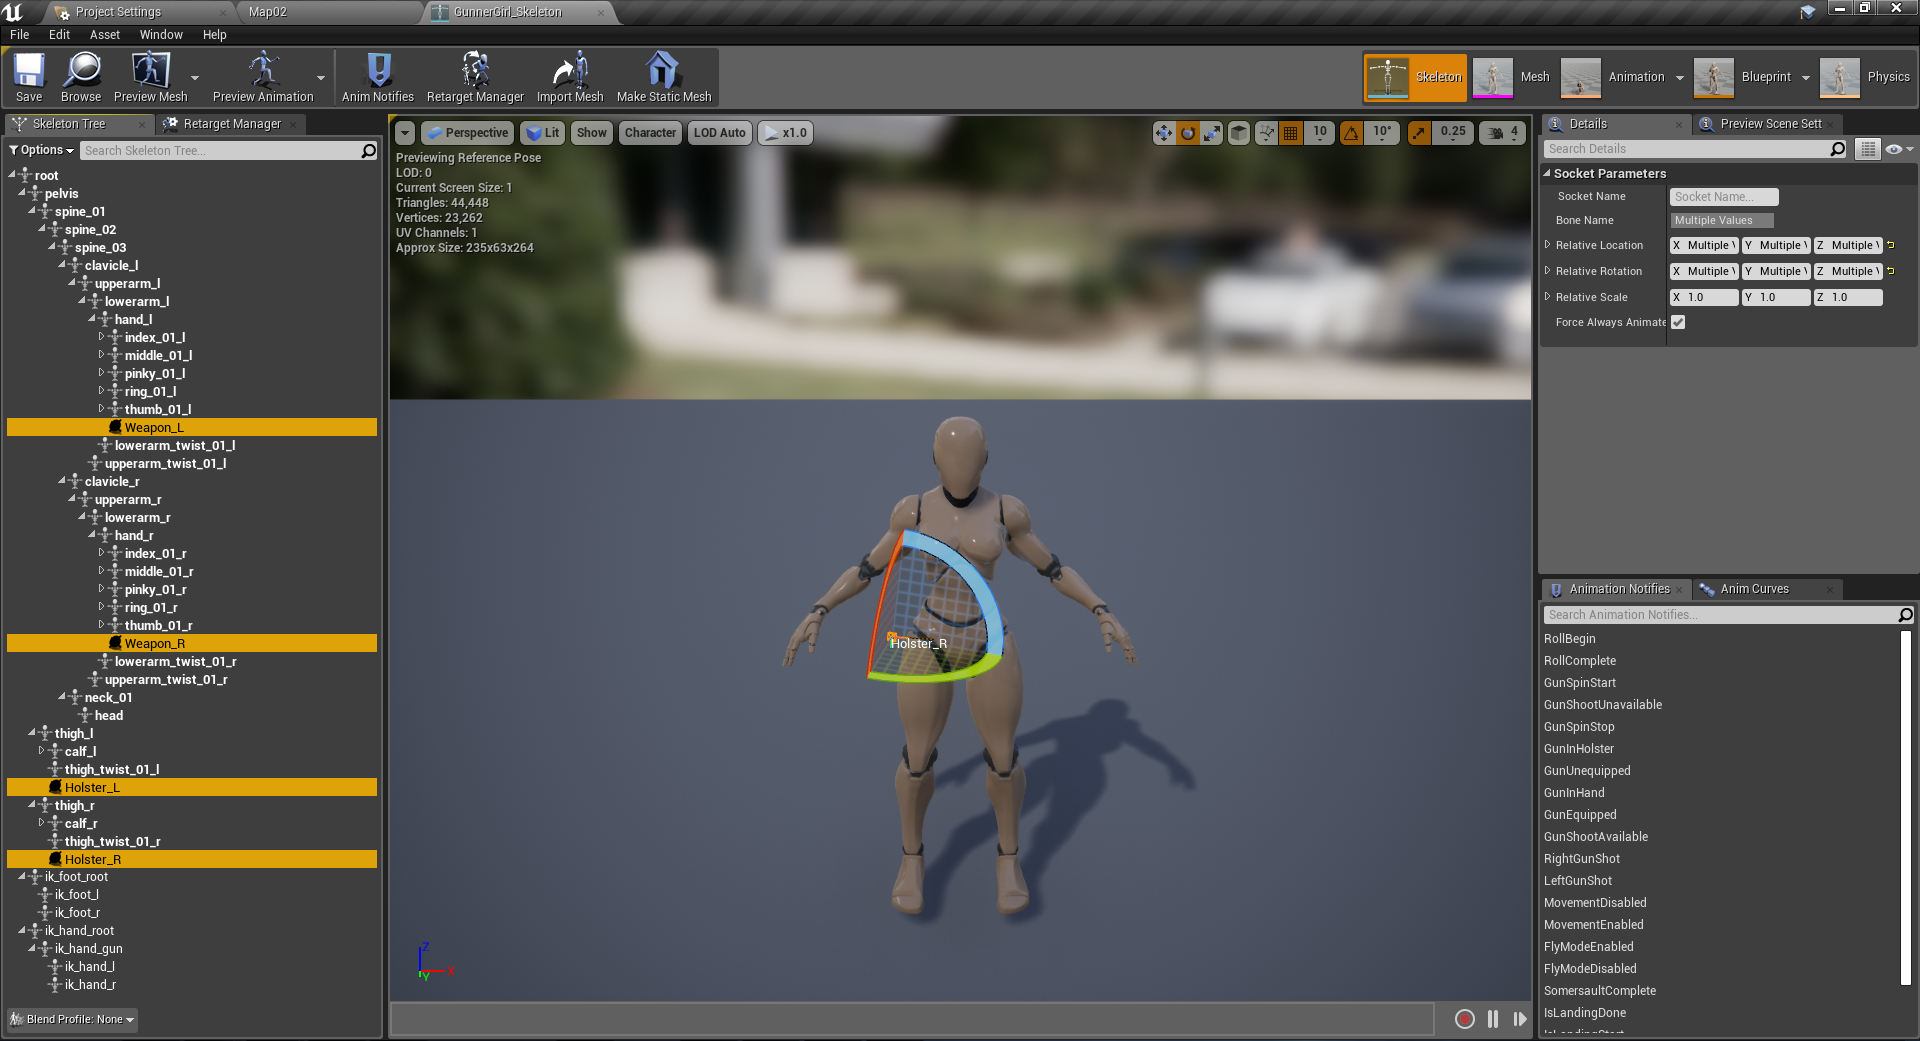Expand the calf_r bone node
Viewport: 1920px width, 1041px height.
click(41, 823)
